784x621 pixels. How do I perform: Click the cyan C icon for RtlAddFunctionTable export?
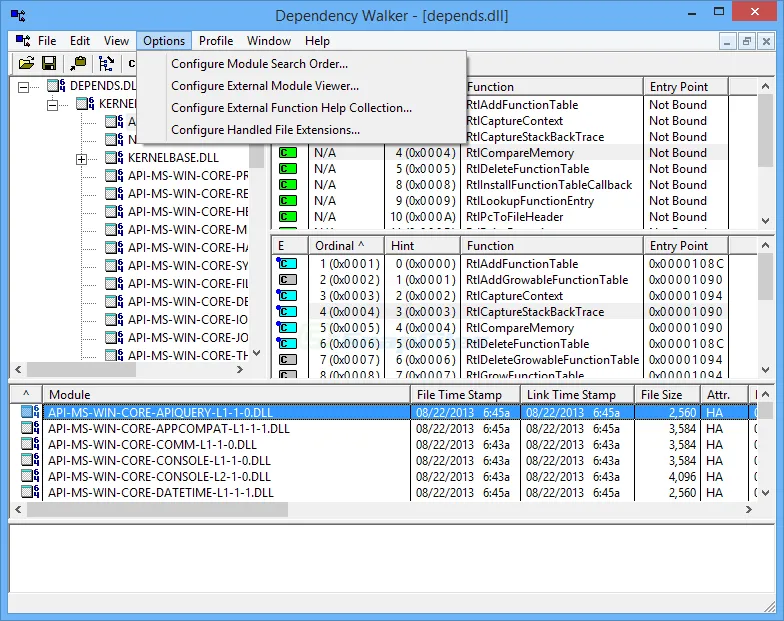[x=288, y=264]
